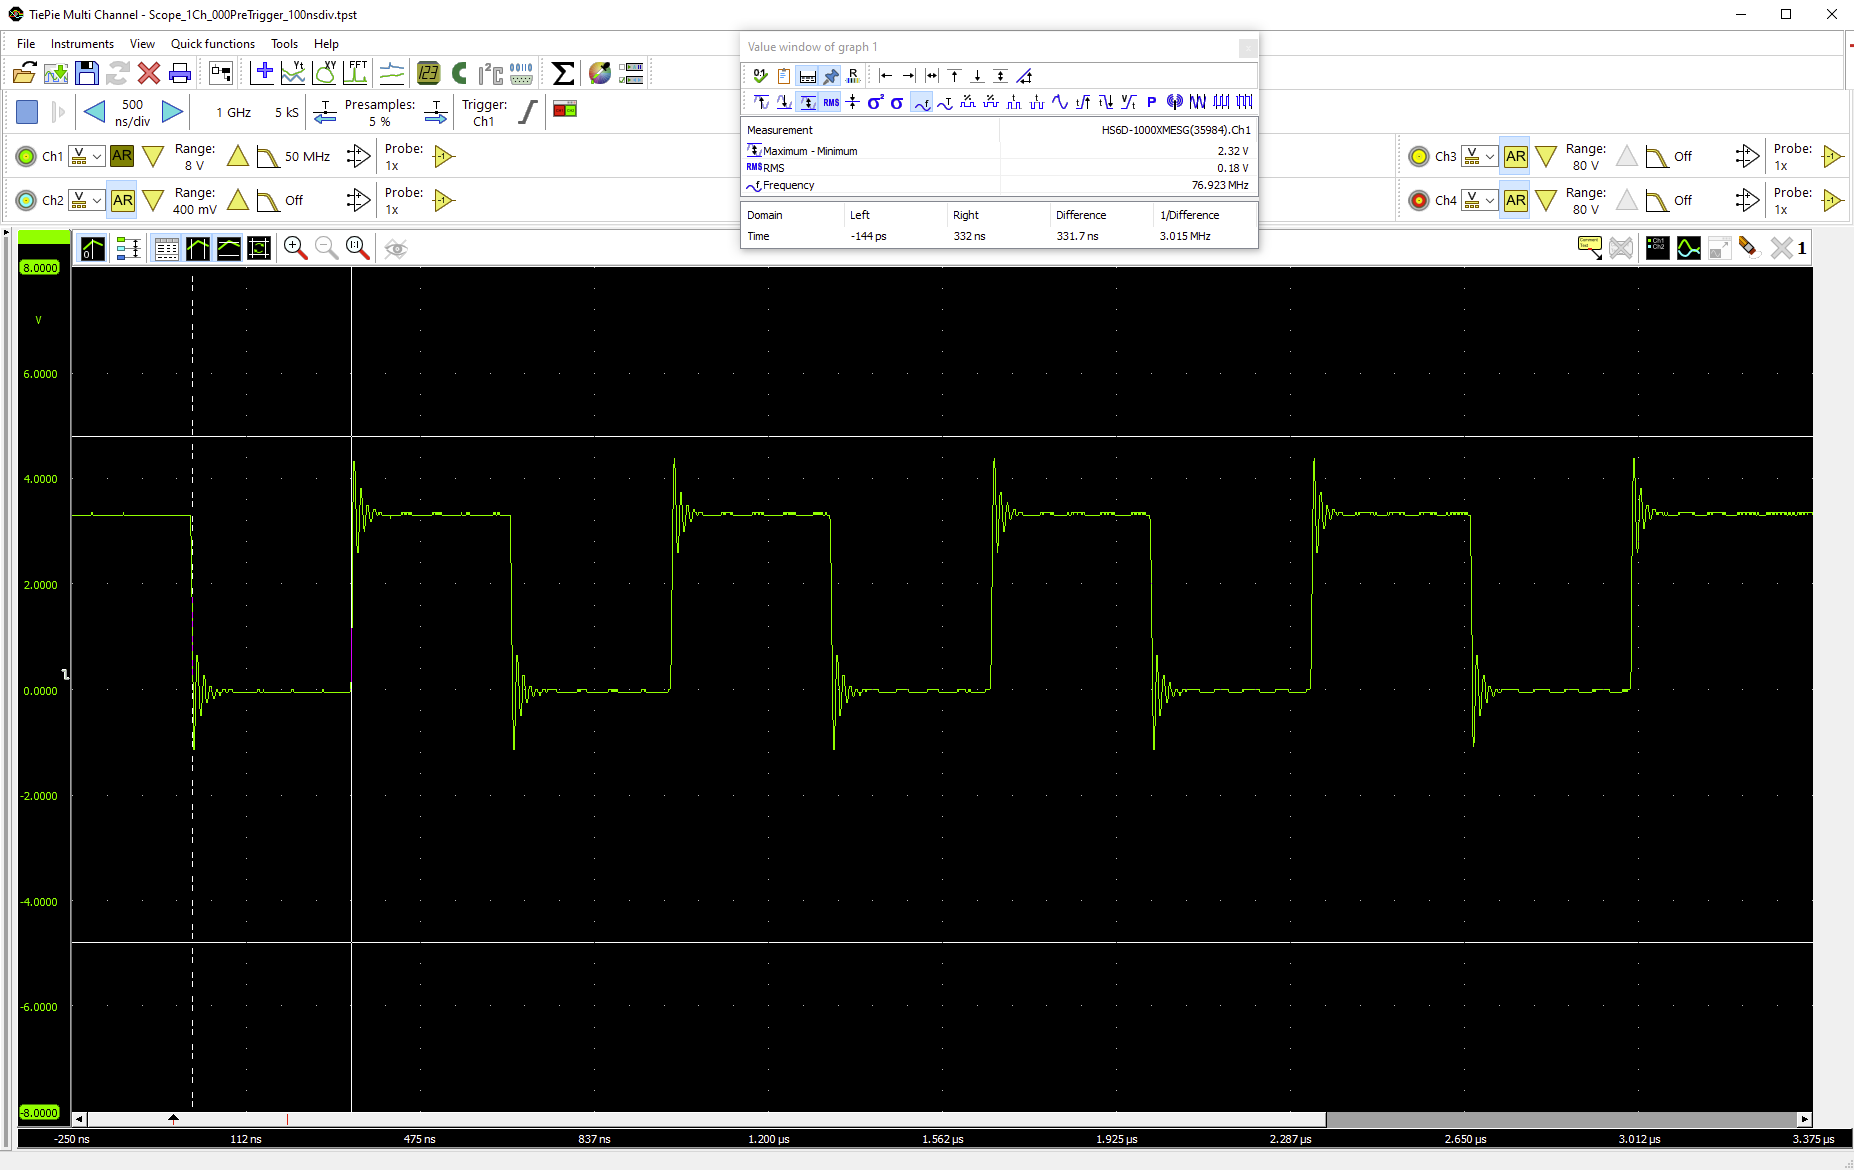The height and width of the screenshot is (1170, 1854).
Task: Click the Save floppy disk icon
Action: pyautogui.click(x=87, y=73)
